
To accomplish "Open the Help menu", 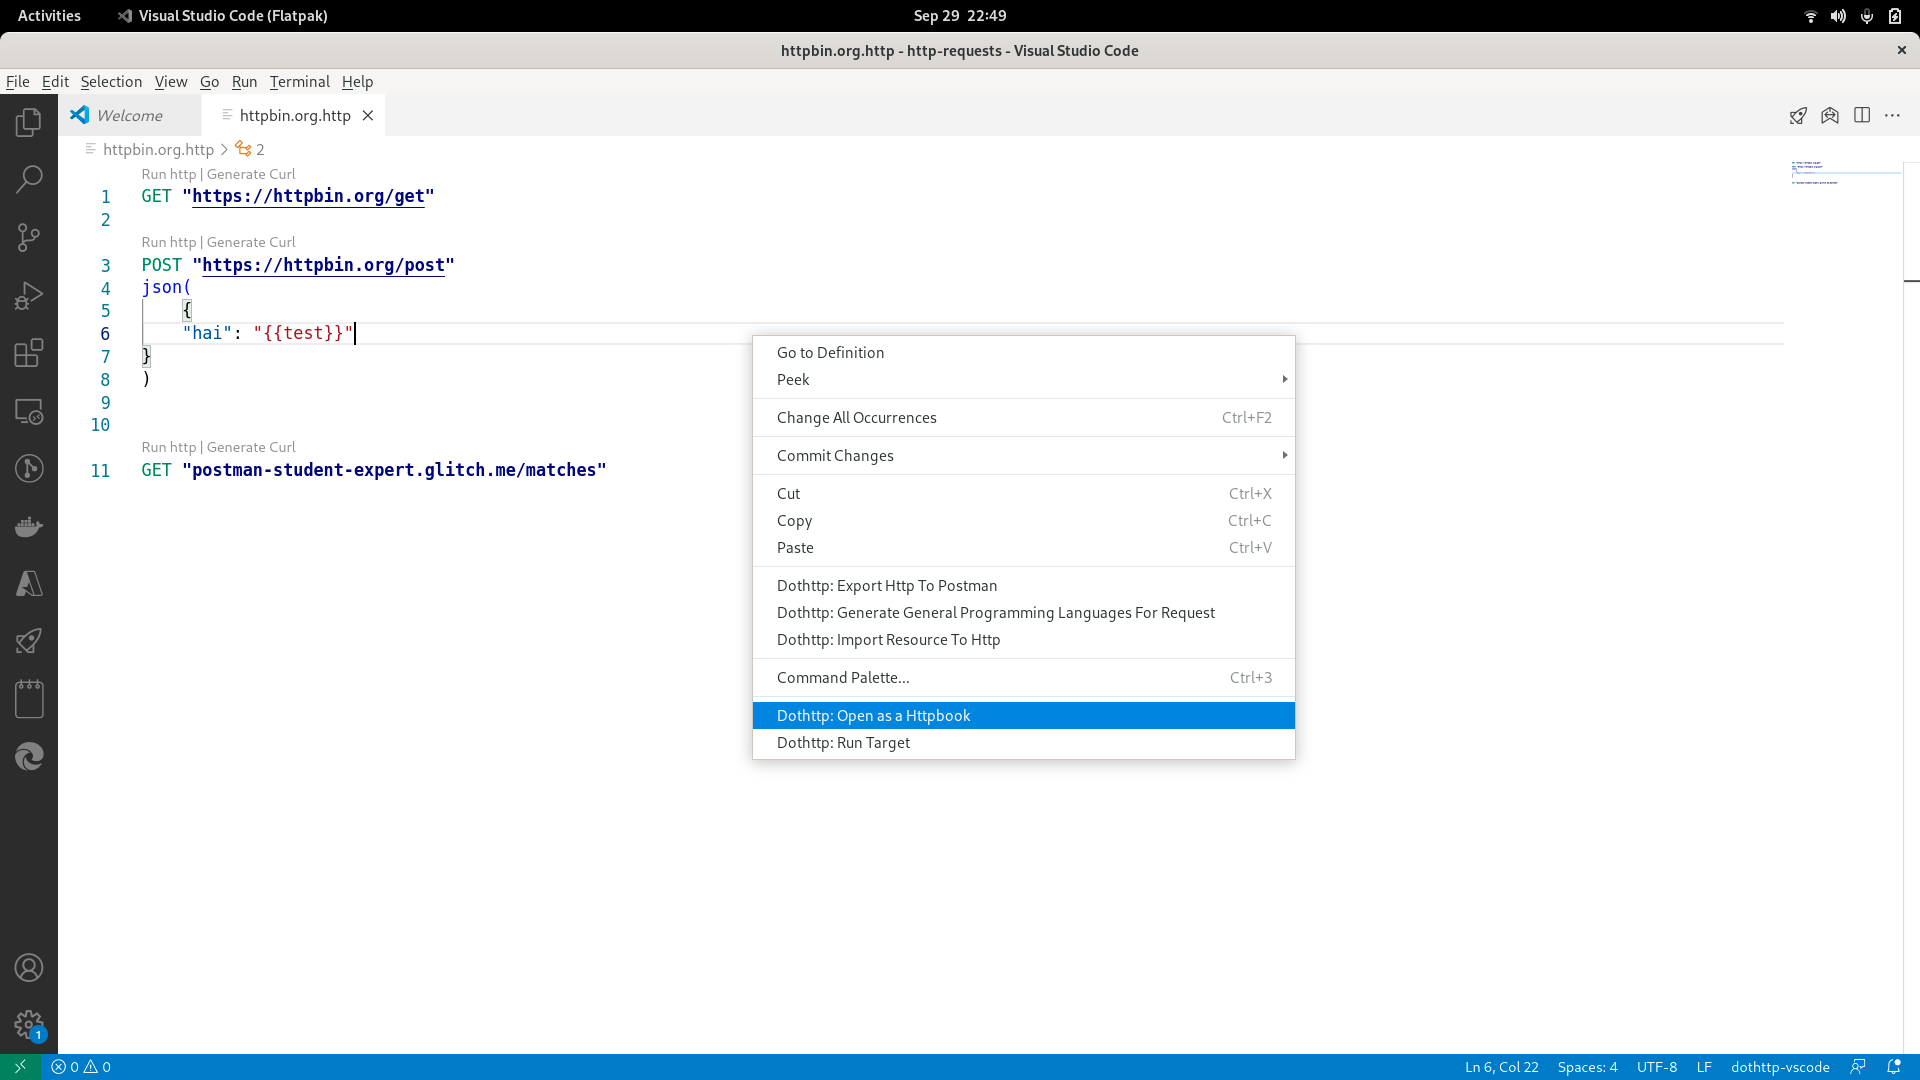I will click(x=357, y=82).
